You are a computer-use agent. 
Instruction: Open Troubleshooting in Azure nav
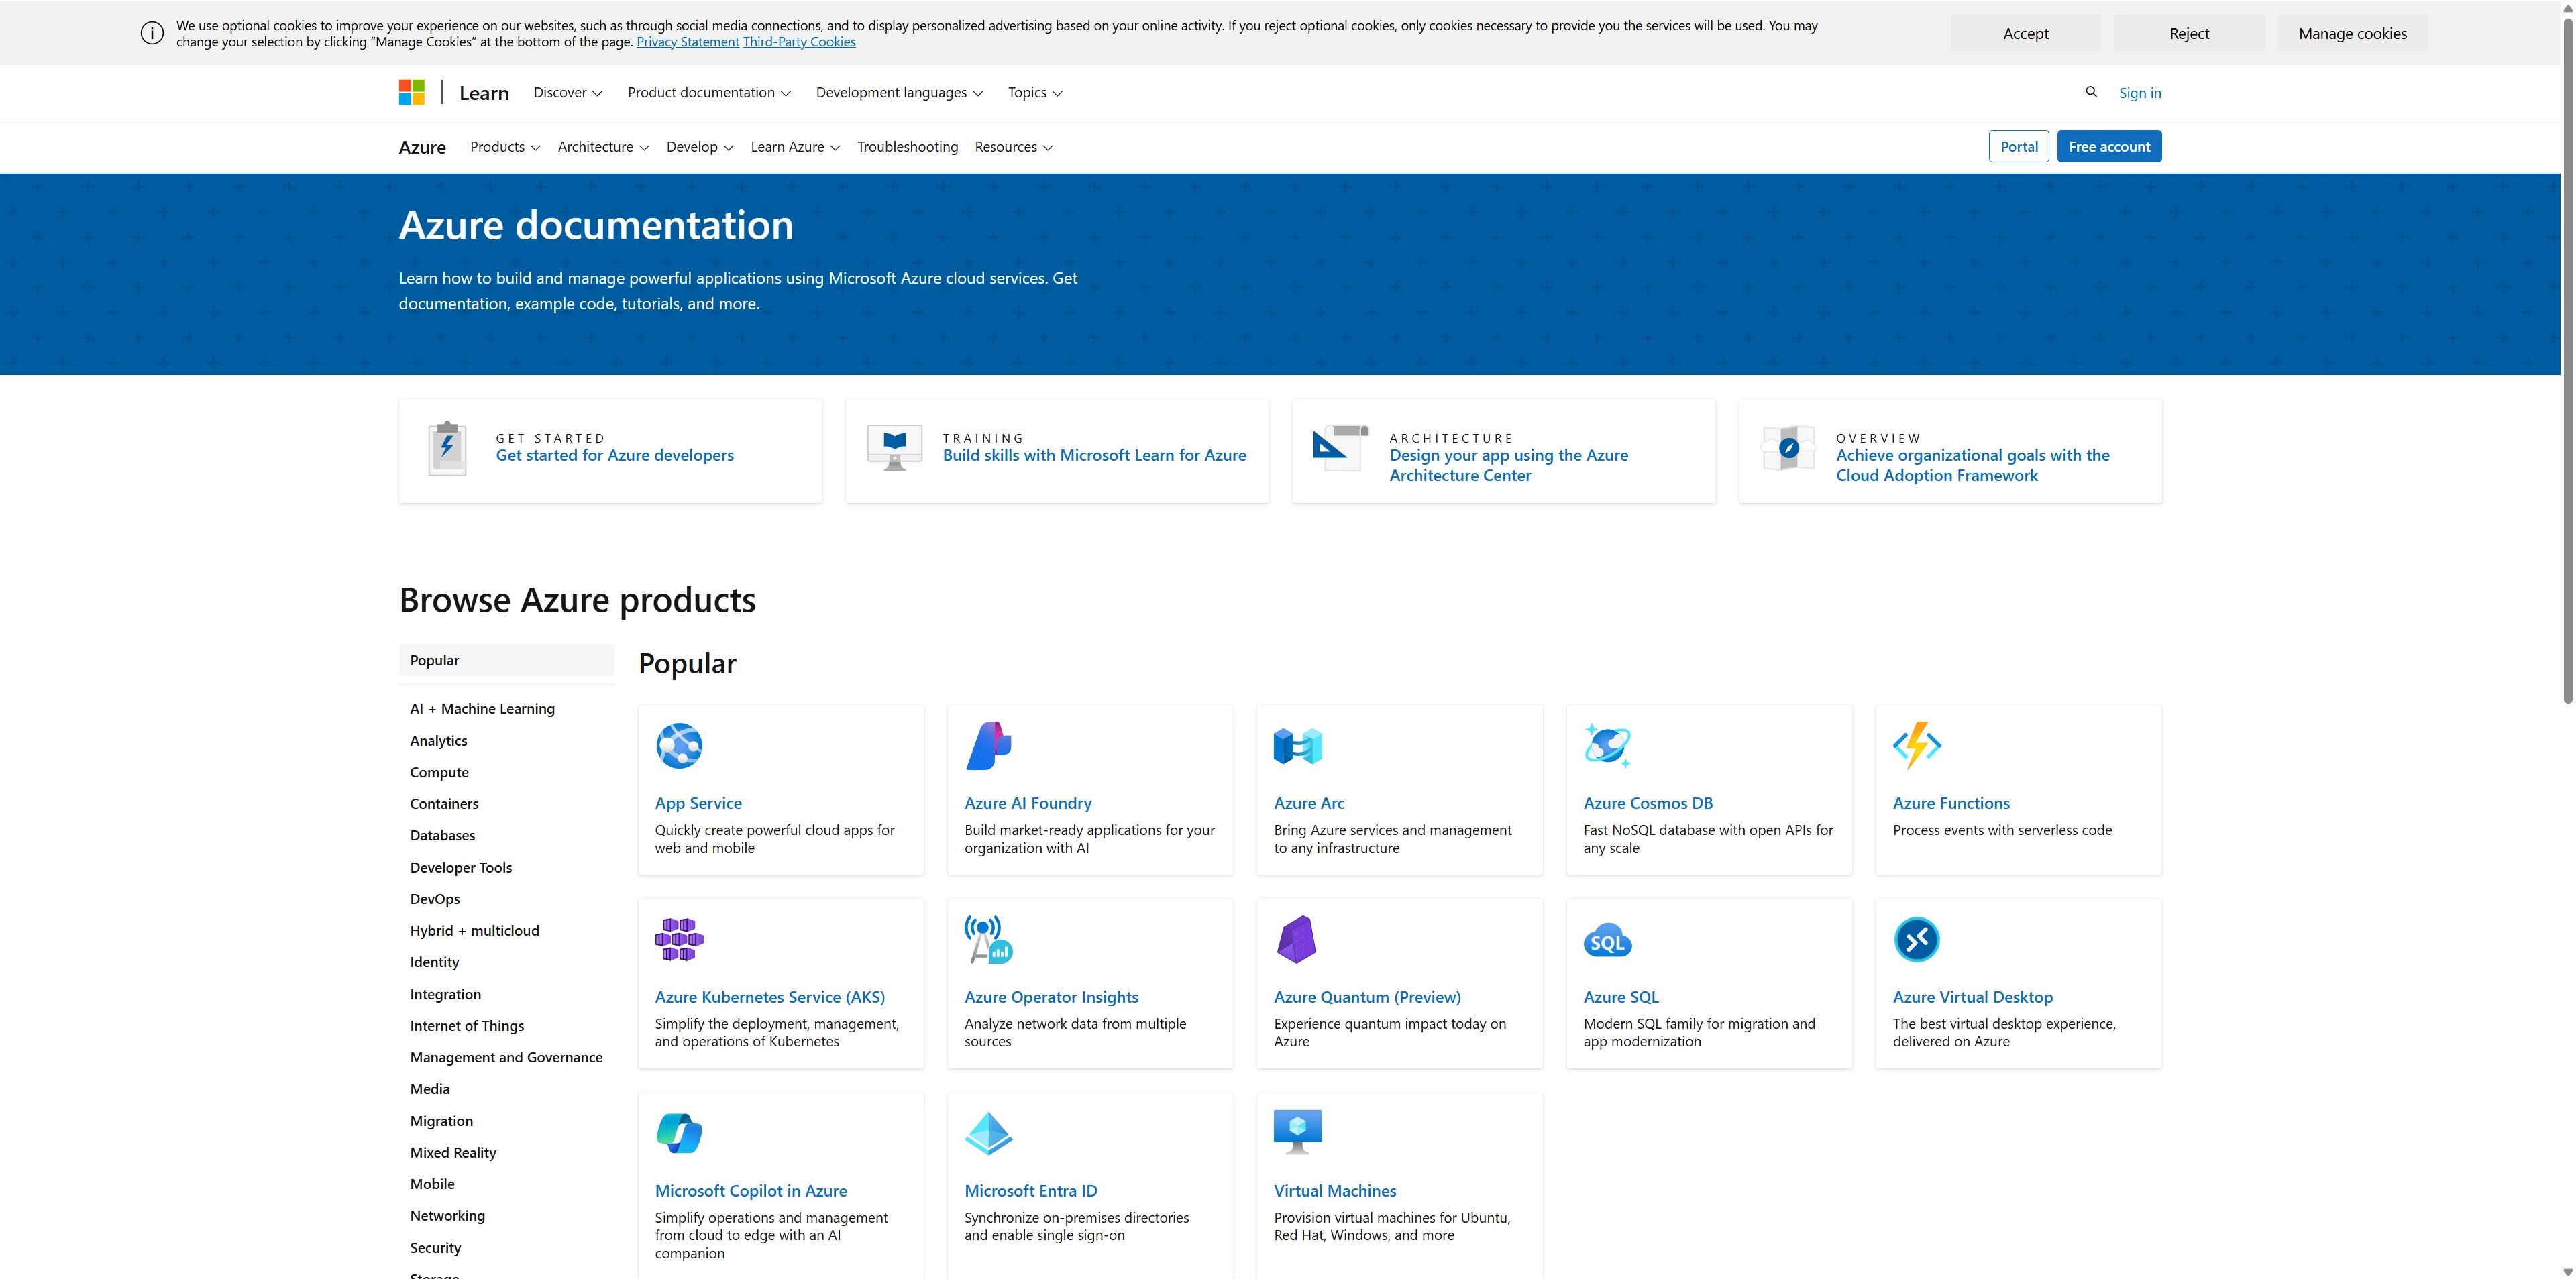tap(907, 146)
